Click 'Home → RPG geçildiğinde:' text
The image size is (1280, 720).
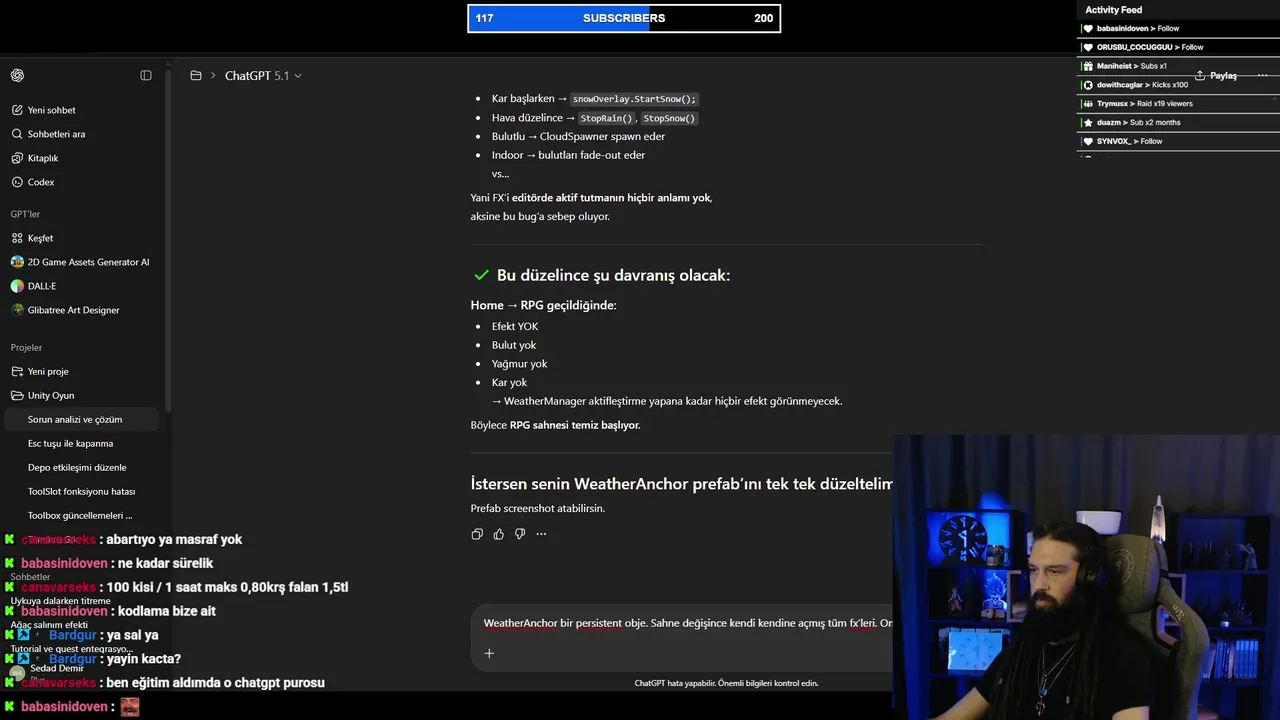(543, 305)
